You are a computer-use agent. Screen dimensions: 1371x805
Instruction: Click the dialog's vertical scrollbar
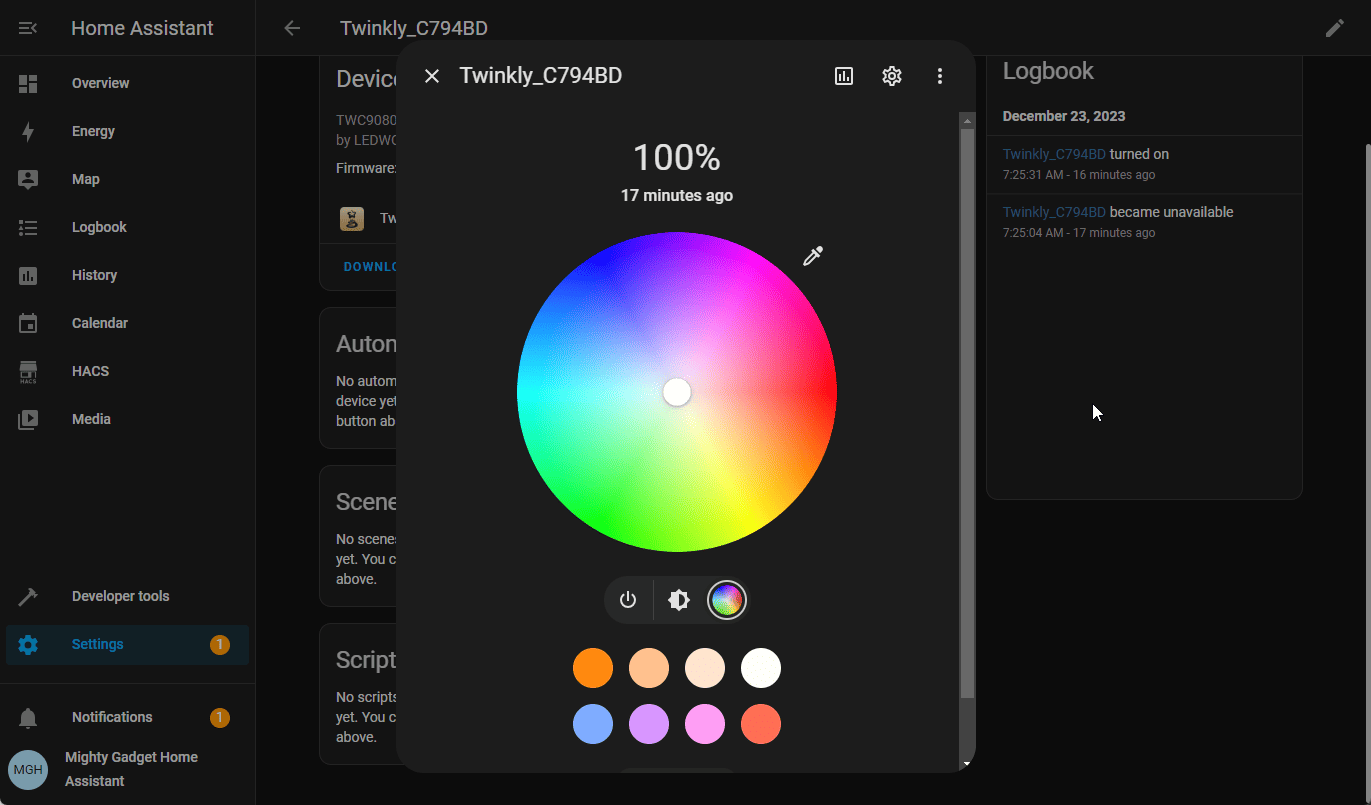pos(966,400)
